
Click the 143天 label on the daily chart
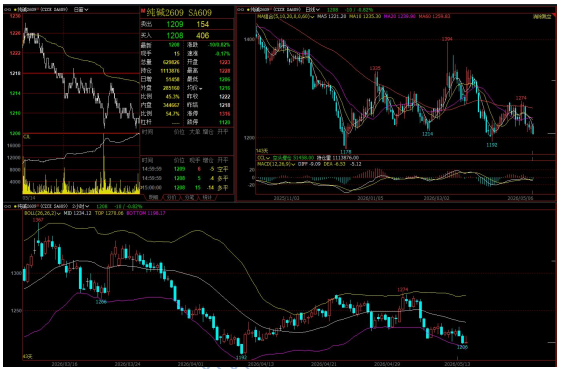(x=262, y=151)
